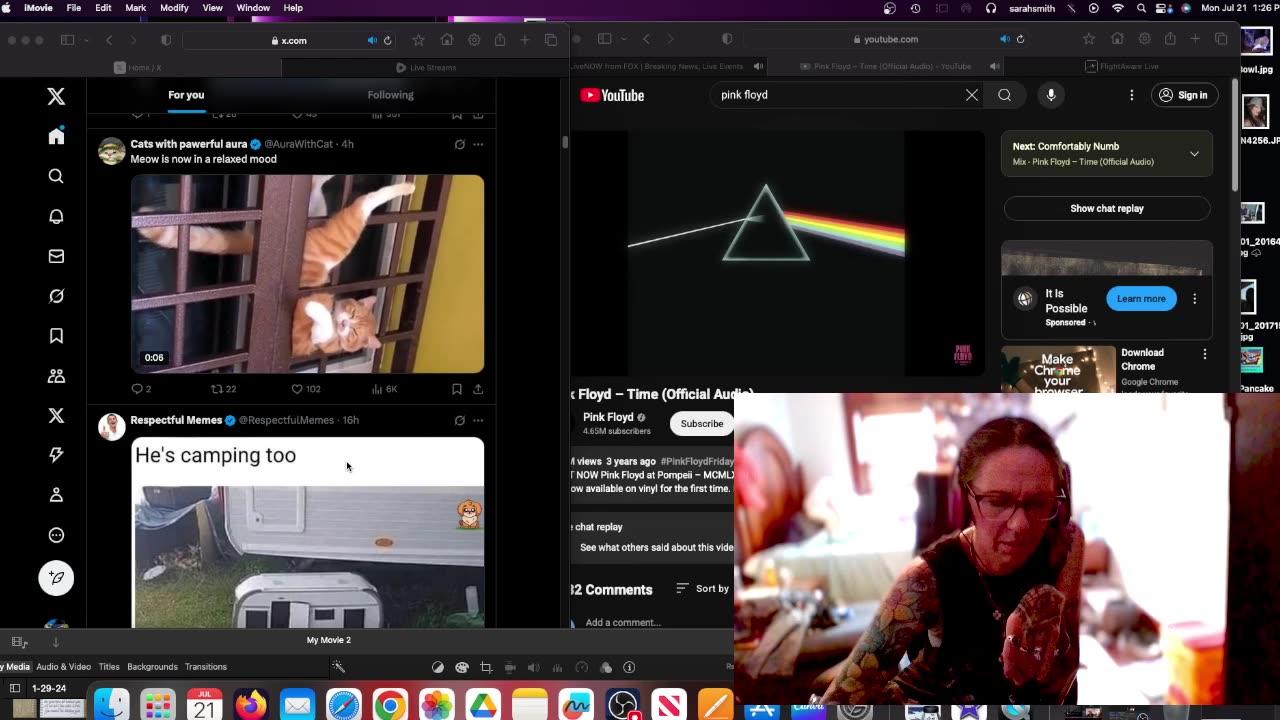Viewport: 1280px width, 720px height.
Task: Open Control Center in menu bar
Action: pyautogui.click(x=1164, y=8)
